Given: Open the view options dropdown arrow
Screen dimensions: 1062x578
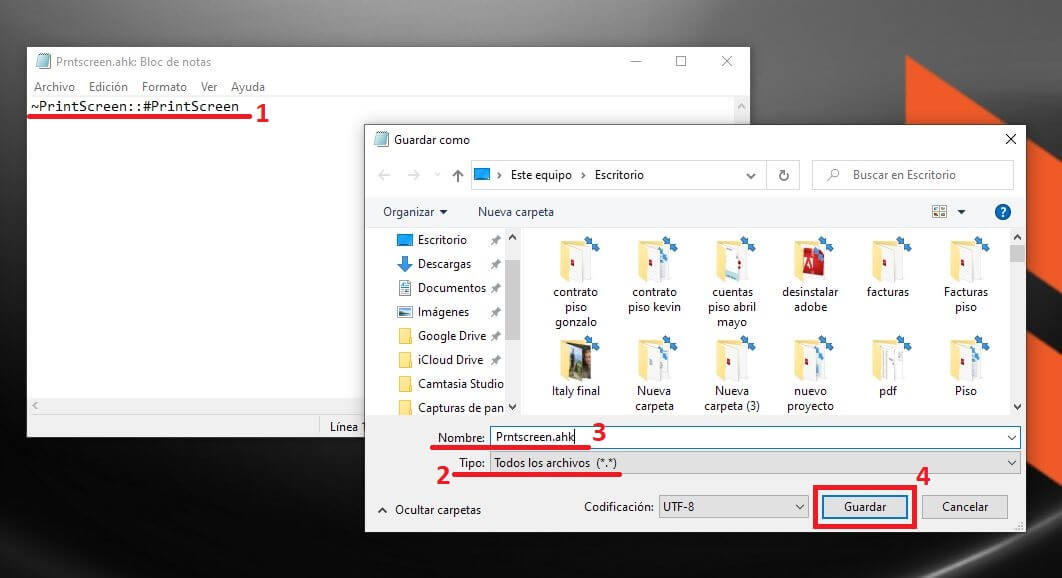Looking at the screenshot, I should coord(961,212).
